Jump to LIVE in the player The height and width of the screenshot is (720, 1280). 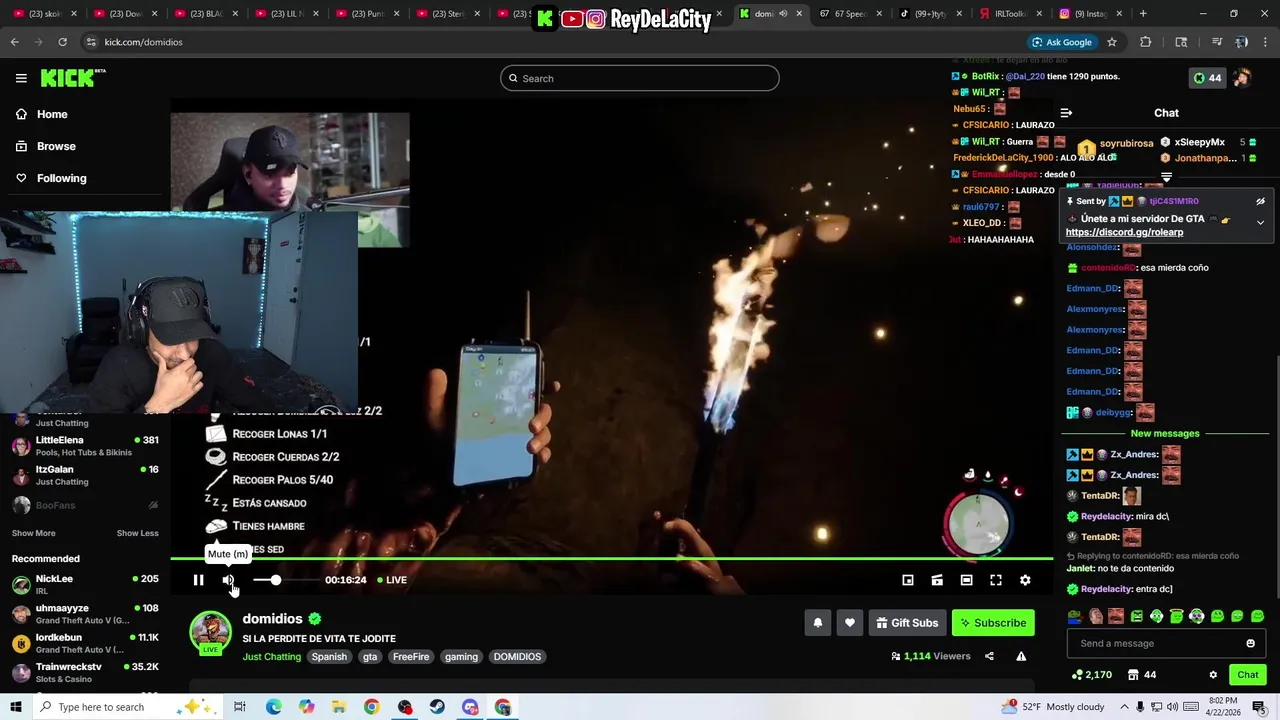(x=390, y=580)
